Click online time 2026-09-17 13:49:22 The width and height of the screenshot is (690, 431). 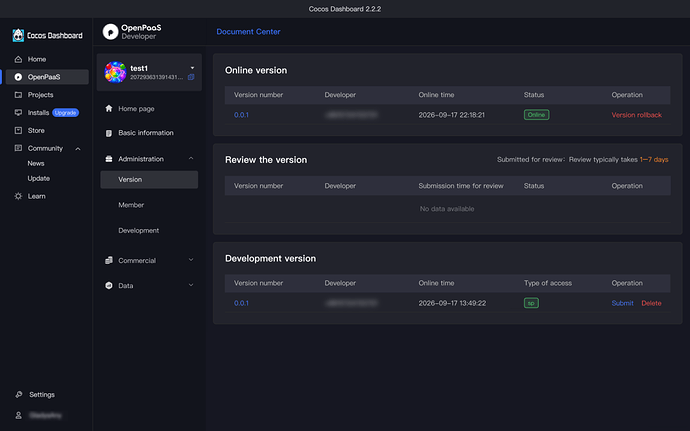pyautogui.click(x=452, y=303)
